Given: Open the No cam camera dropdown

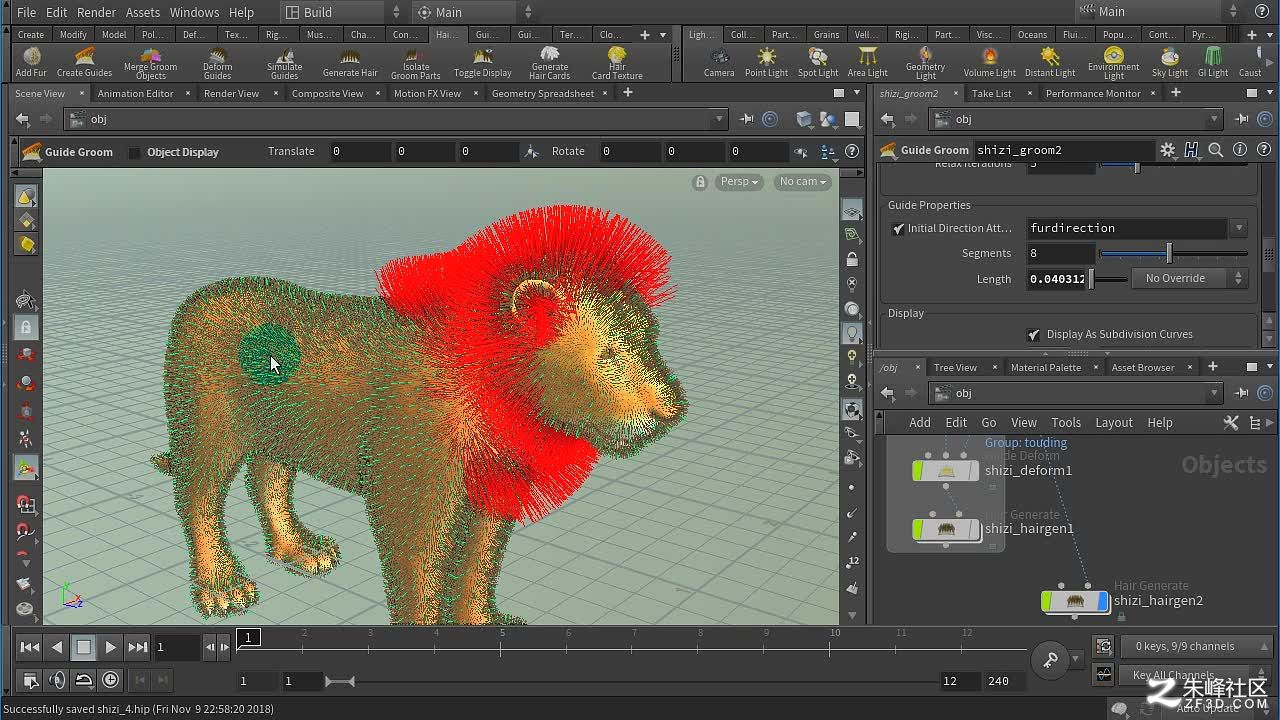Looking at the screenshot, I should pos(803,182).
